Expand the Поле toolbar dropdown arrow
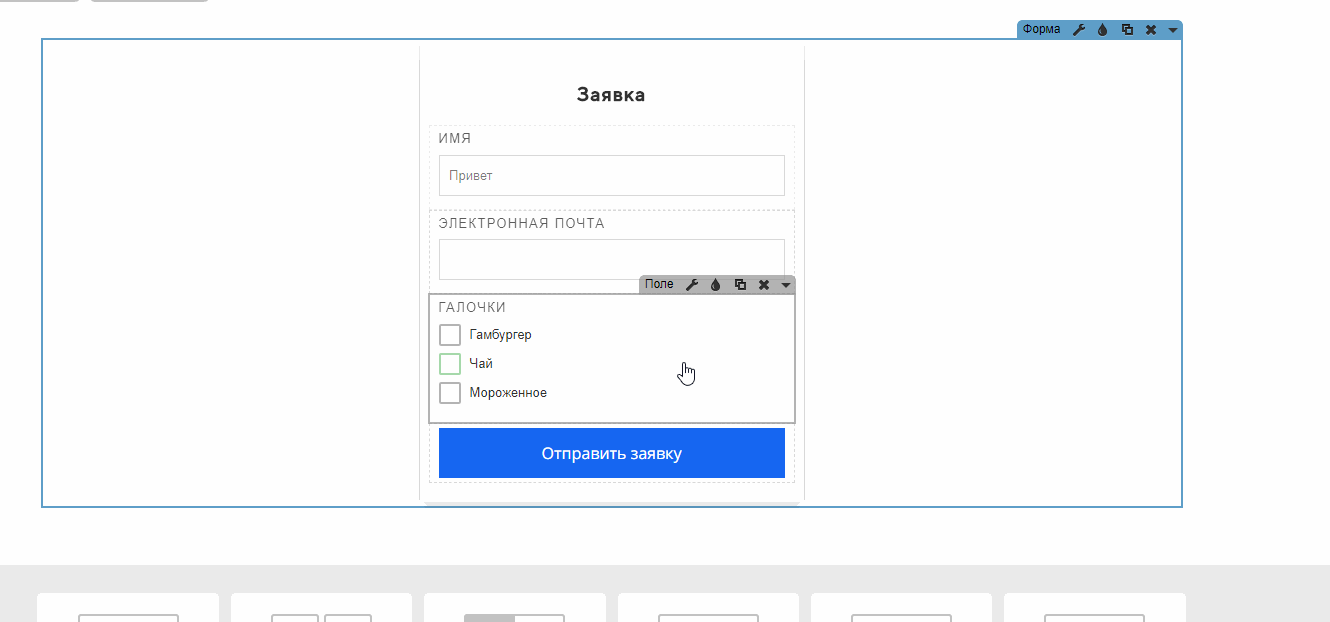The height and width of the screenshot is (622, 1330). point(786,286)
